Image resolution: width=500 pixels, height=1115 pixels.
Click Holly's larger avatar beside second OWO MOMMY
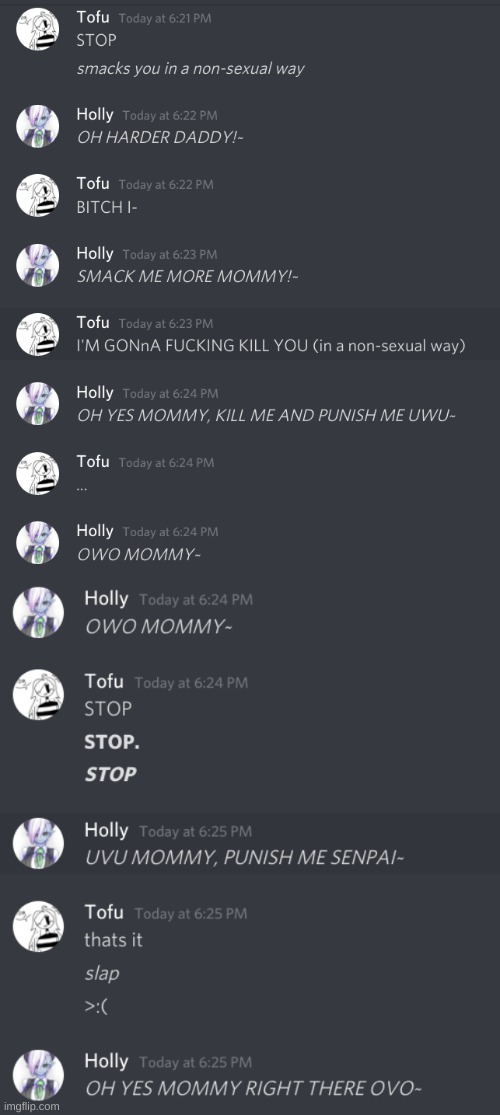[x=38, y=612]
